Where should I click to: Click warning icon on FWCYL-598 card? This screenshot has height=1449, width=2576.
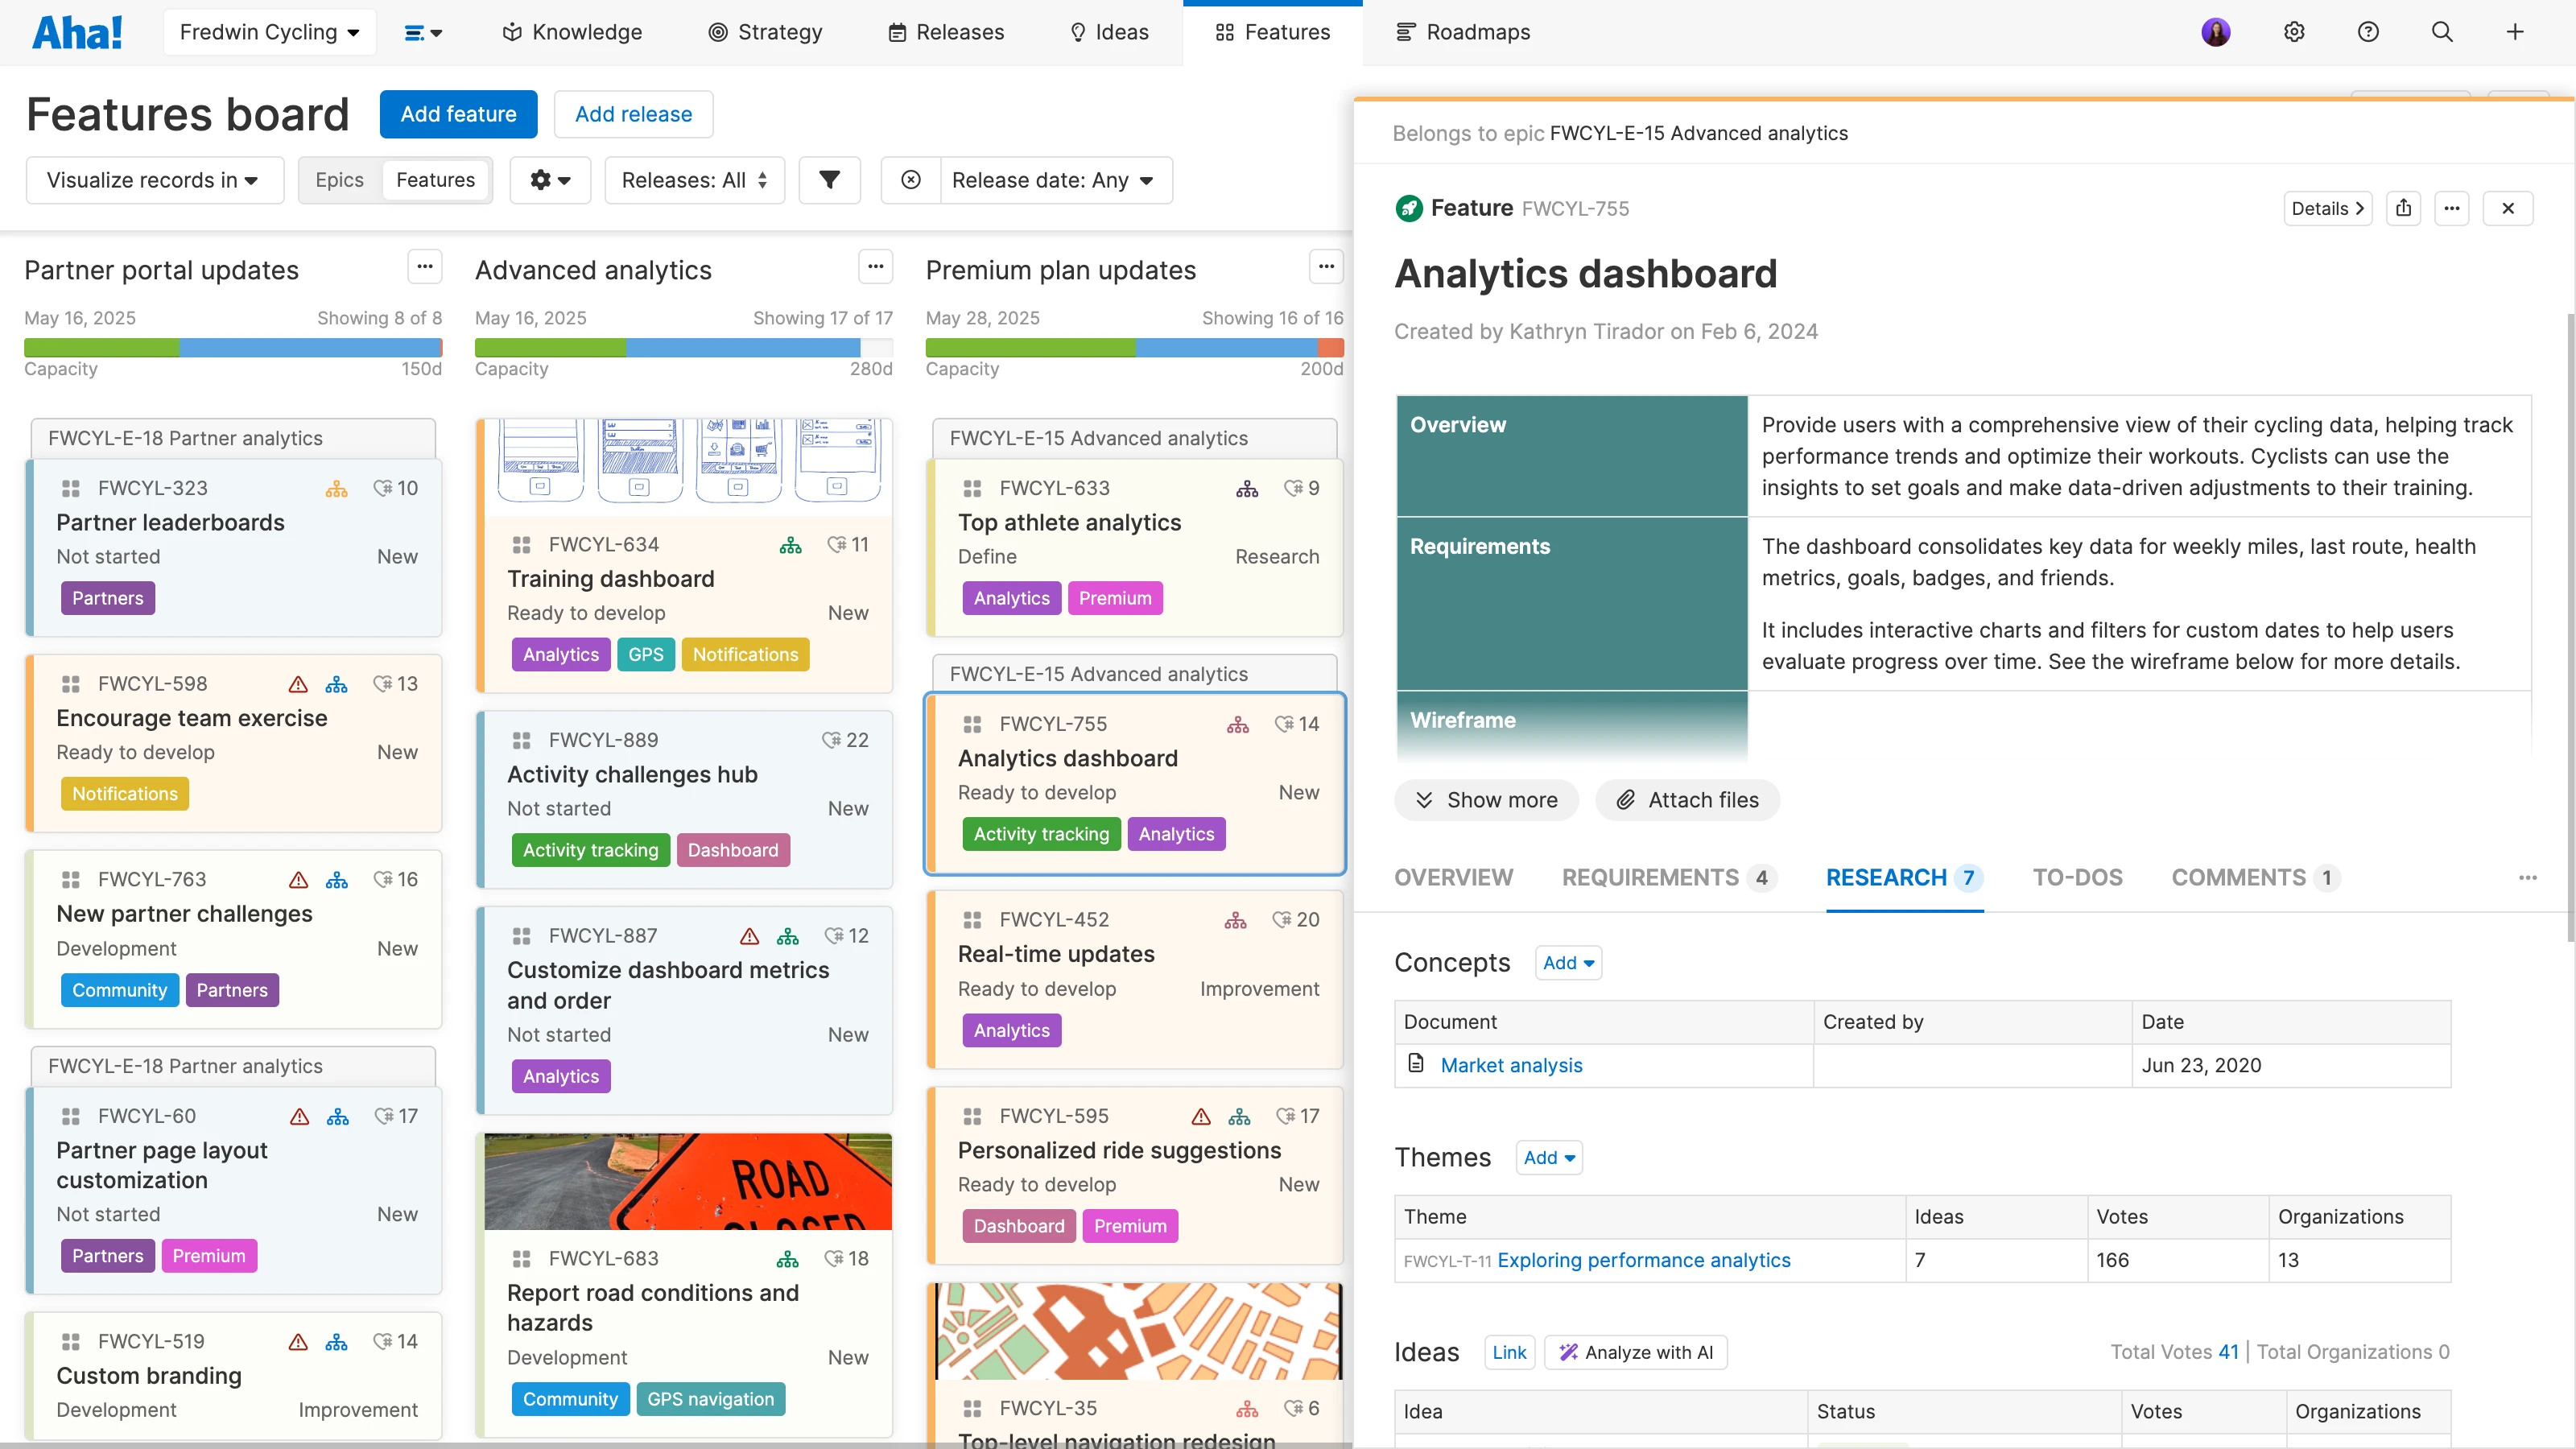[298, 684]
